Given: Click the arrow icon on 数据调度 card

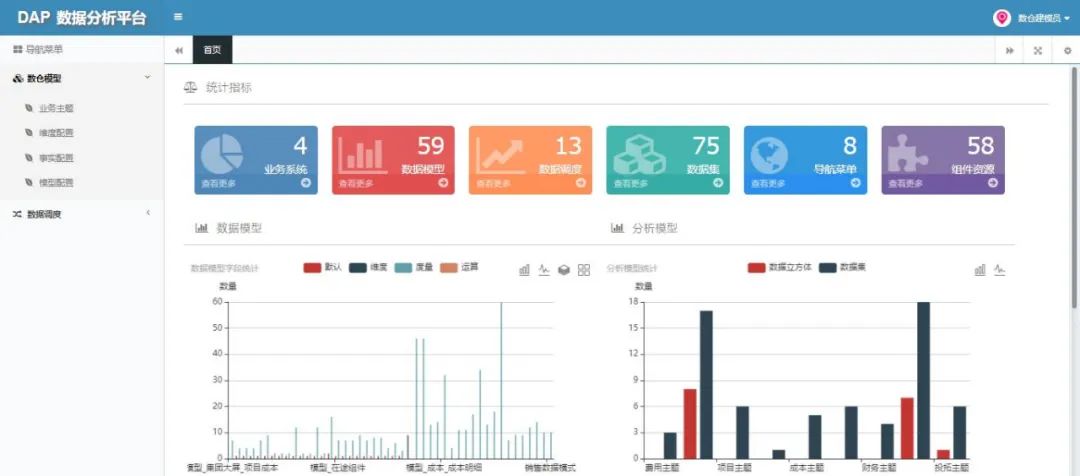Looking at the screenshot, I should coord(581,183).
